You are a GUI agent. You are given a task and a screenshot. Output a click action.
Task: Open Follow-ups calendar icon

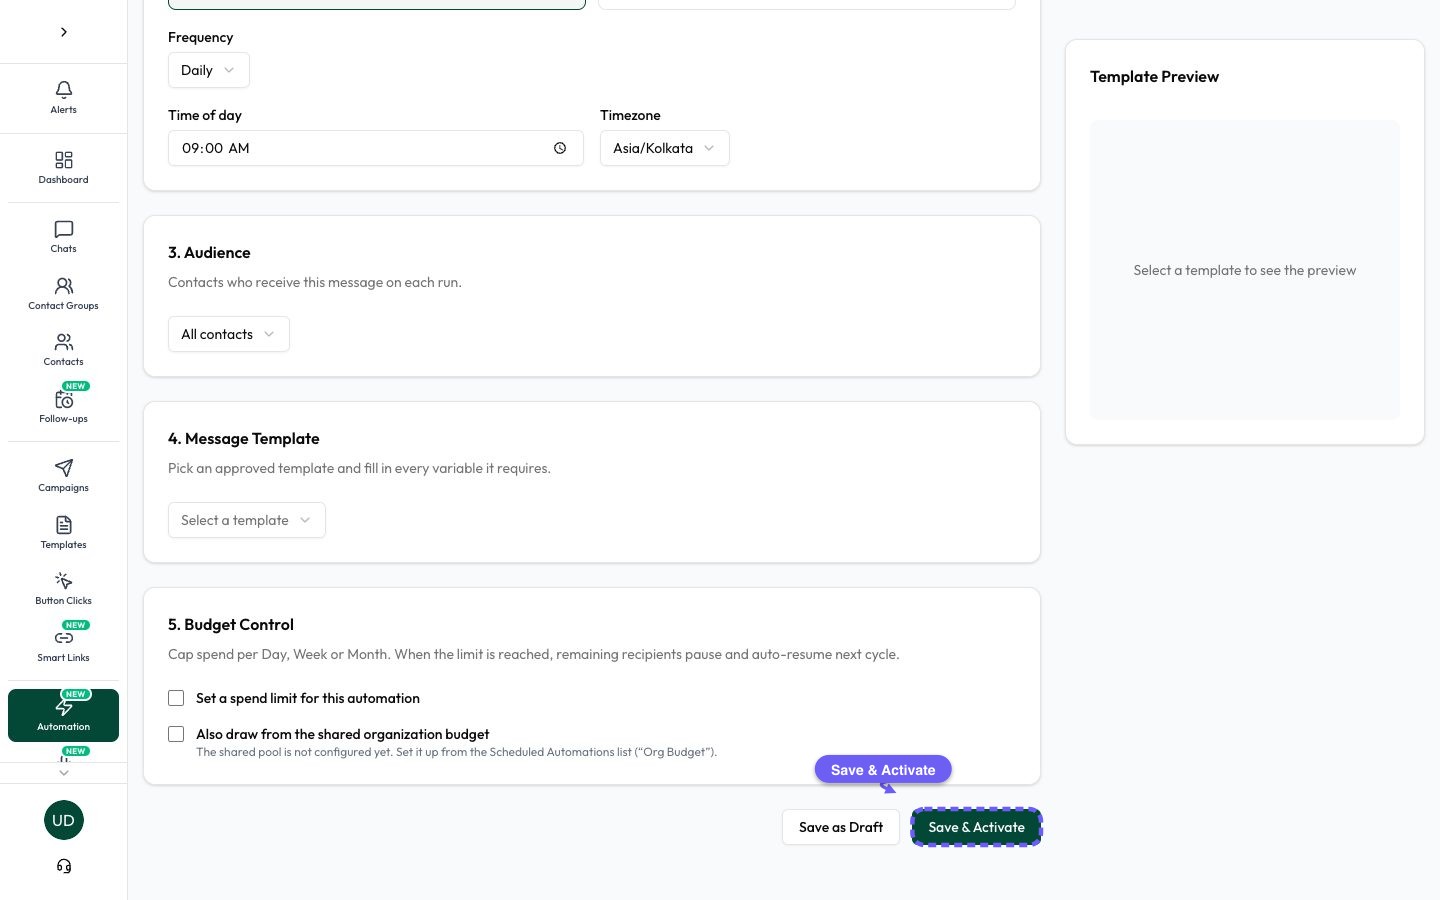[63, 400]
